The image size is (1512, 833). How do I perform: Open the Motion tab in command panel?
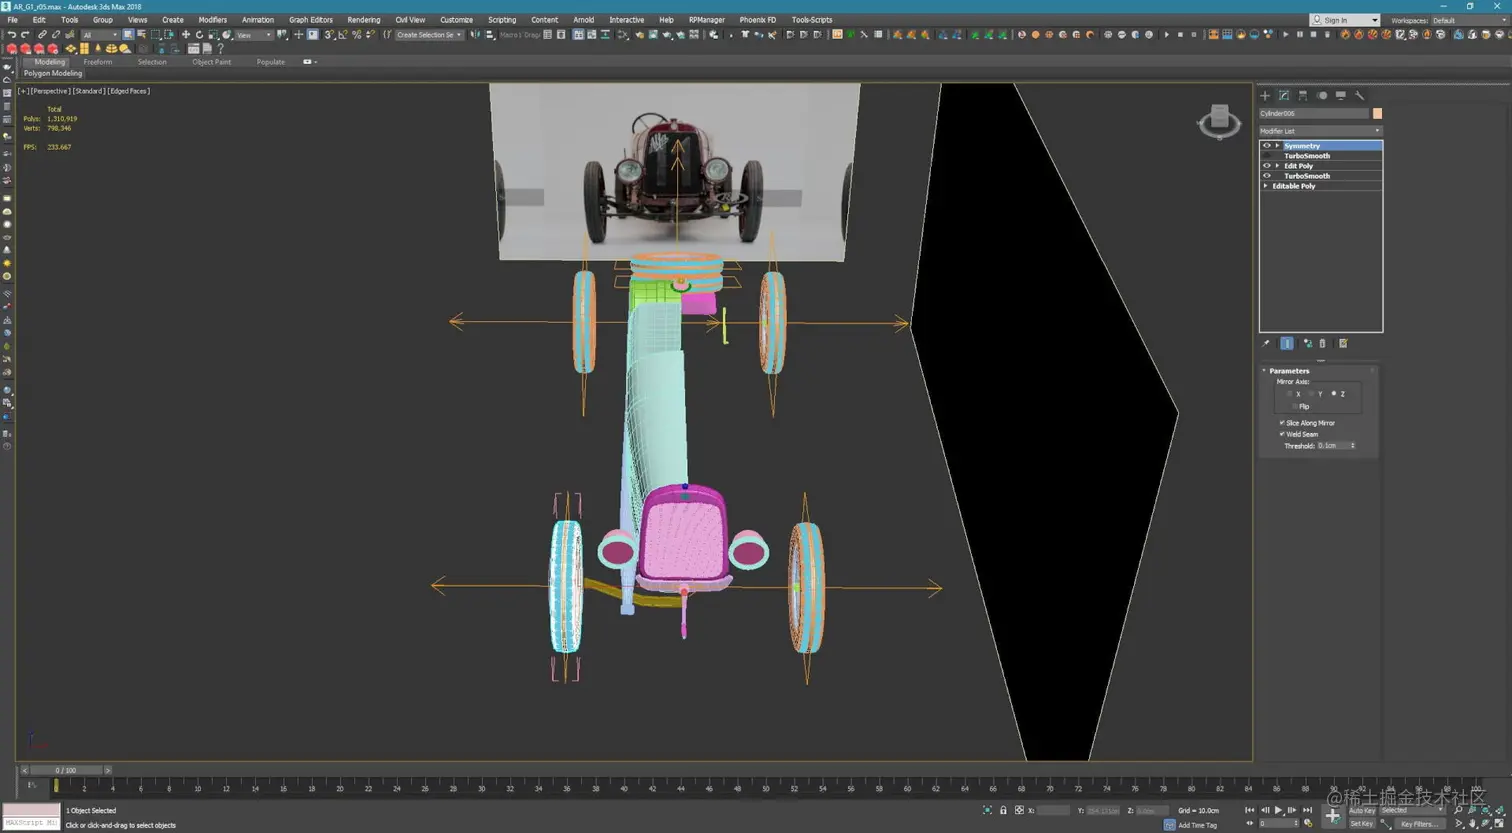click(1322, 96)
